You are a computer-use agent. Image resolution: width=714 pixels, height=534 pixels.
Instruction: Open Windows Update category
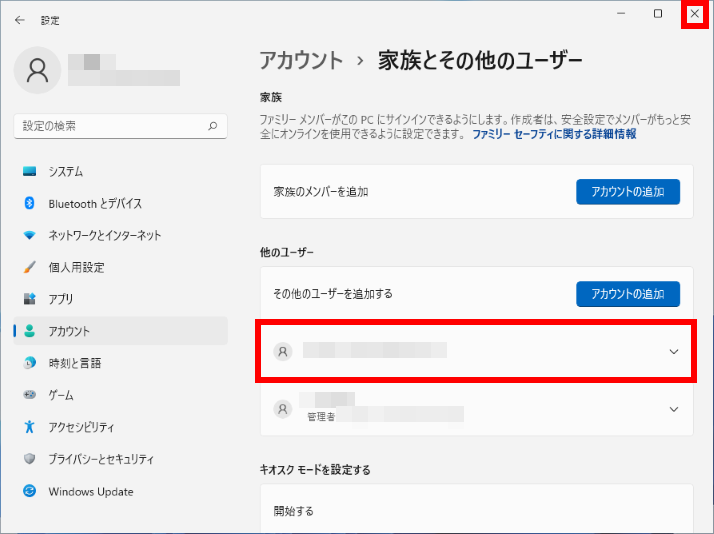[121, 491]
